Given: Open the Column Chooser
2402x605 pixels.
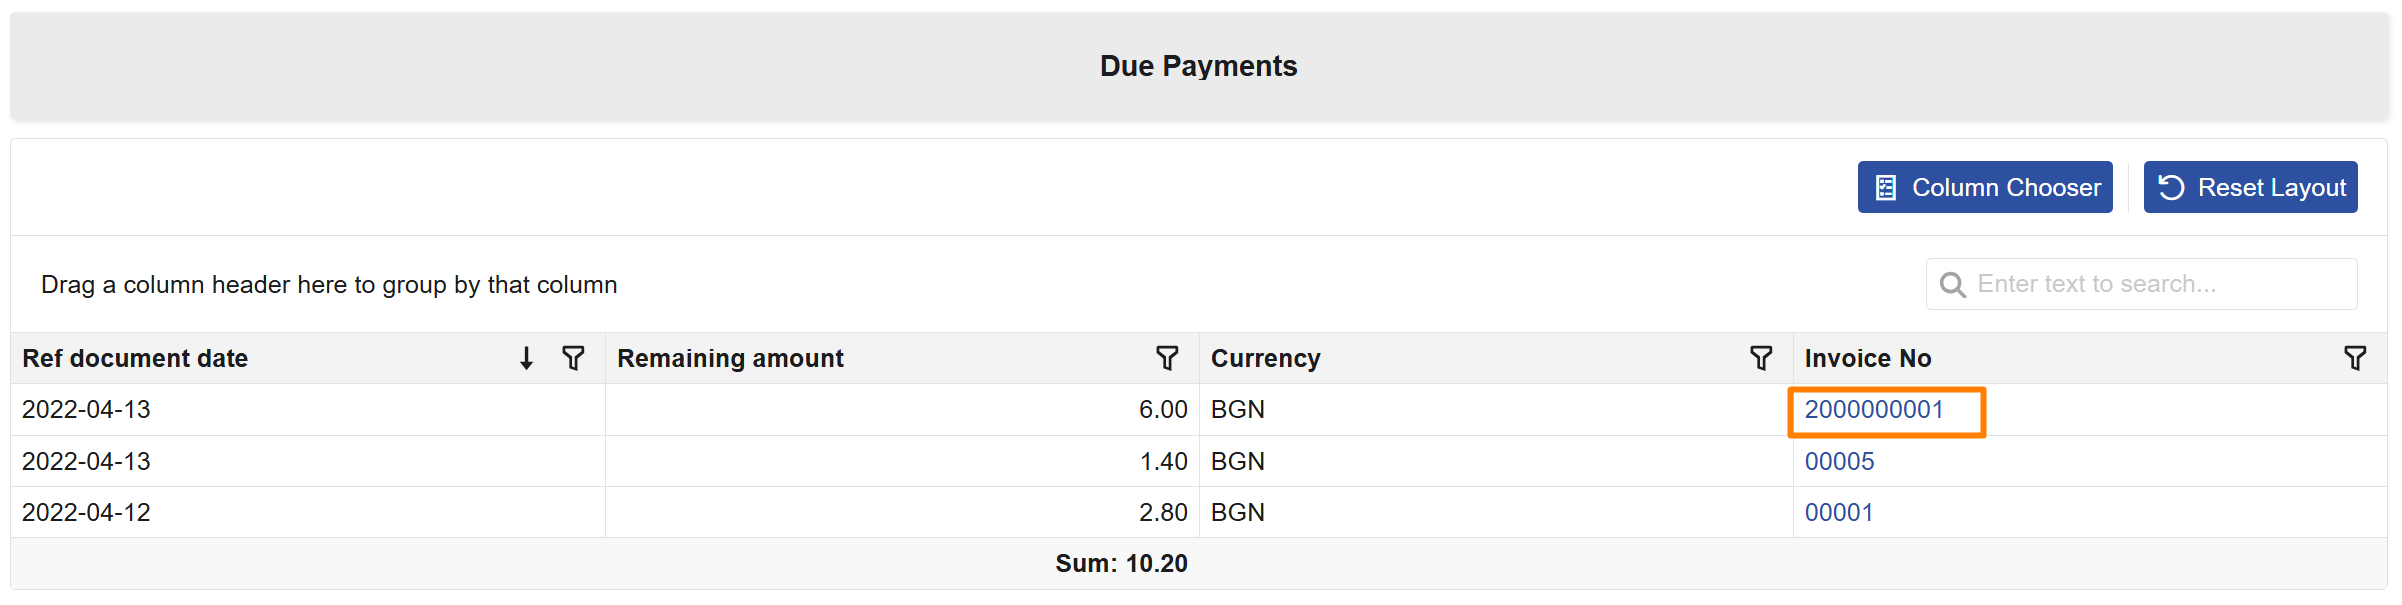Looking at the screenshot, I should coord(1985,186).
